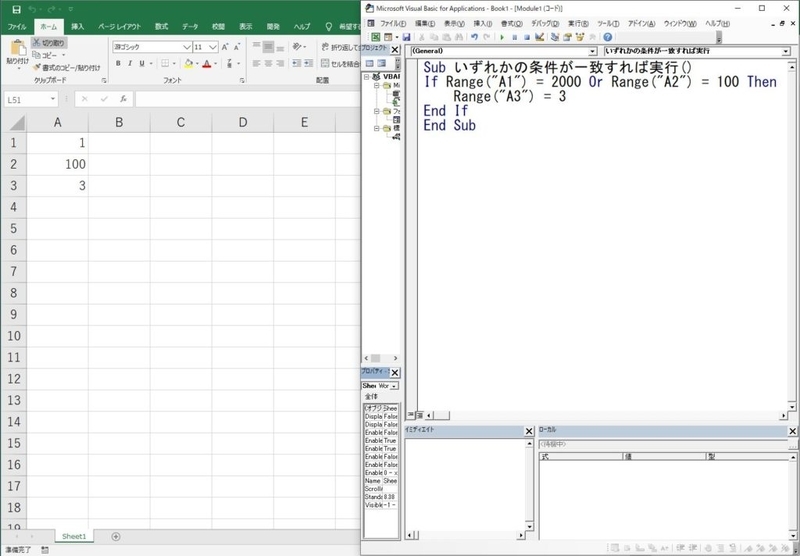Close the Project Explorer panel
800x556 pixels.
tap(394, 49)
